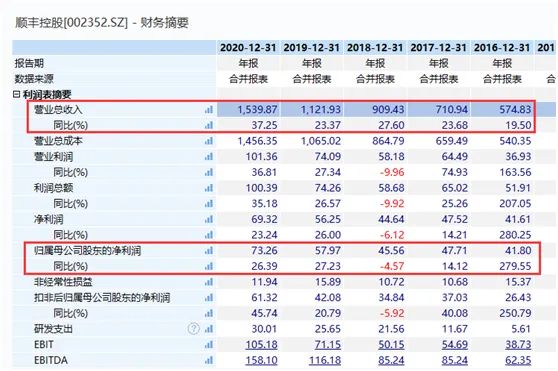The image size is (558, 371).
Task: Open chart icon for EBITDA row
Action: click(209, 360)
